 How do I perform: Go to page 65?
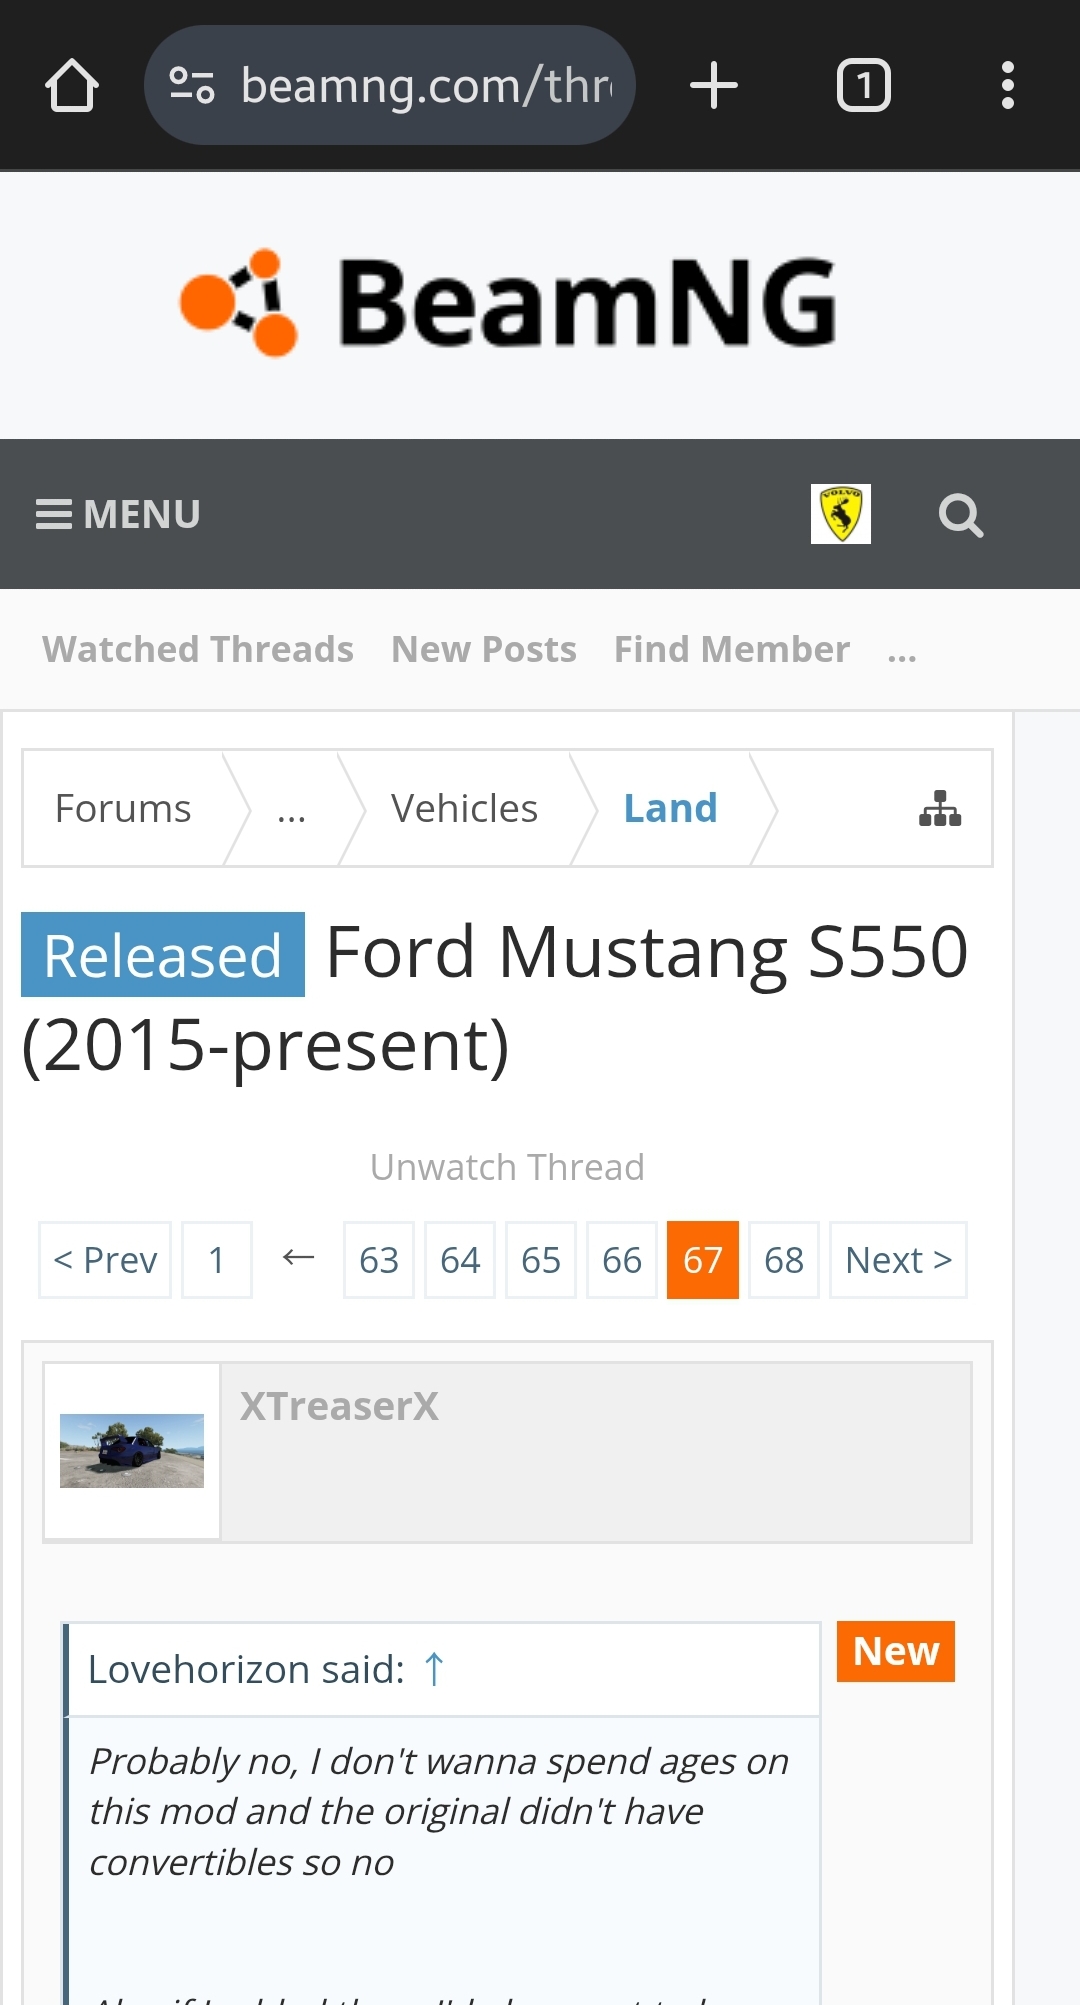click(541, 1260)
